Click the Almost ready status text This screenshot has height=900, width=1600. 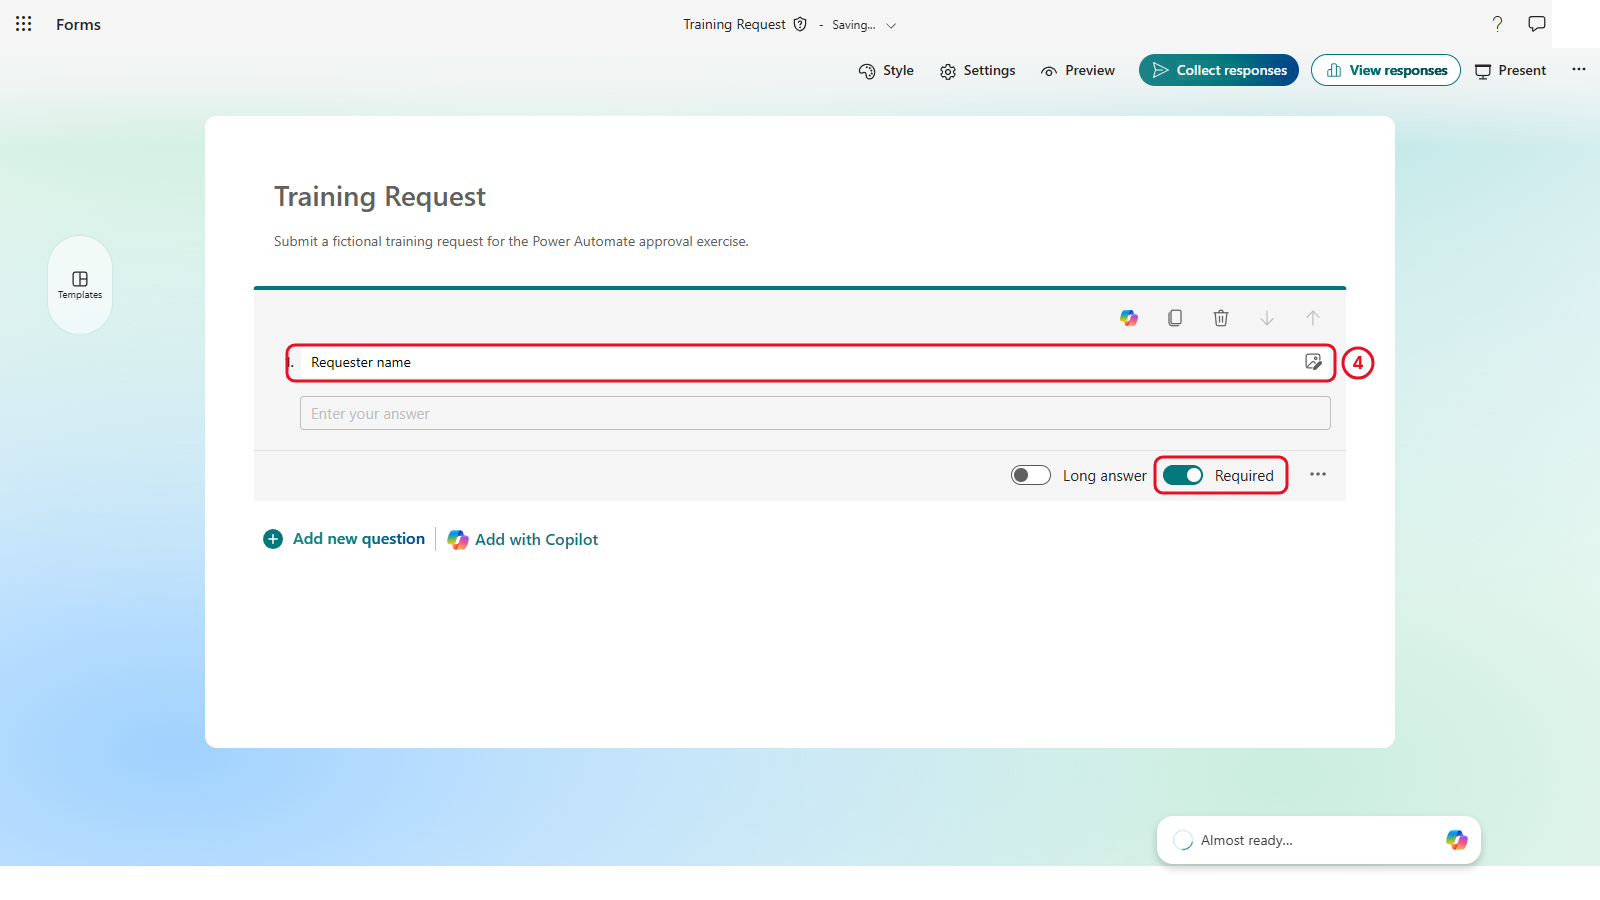[1247, 841]
